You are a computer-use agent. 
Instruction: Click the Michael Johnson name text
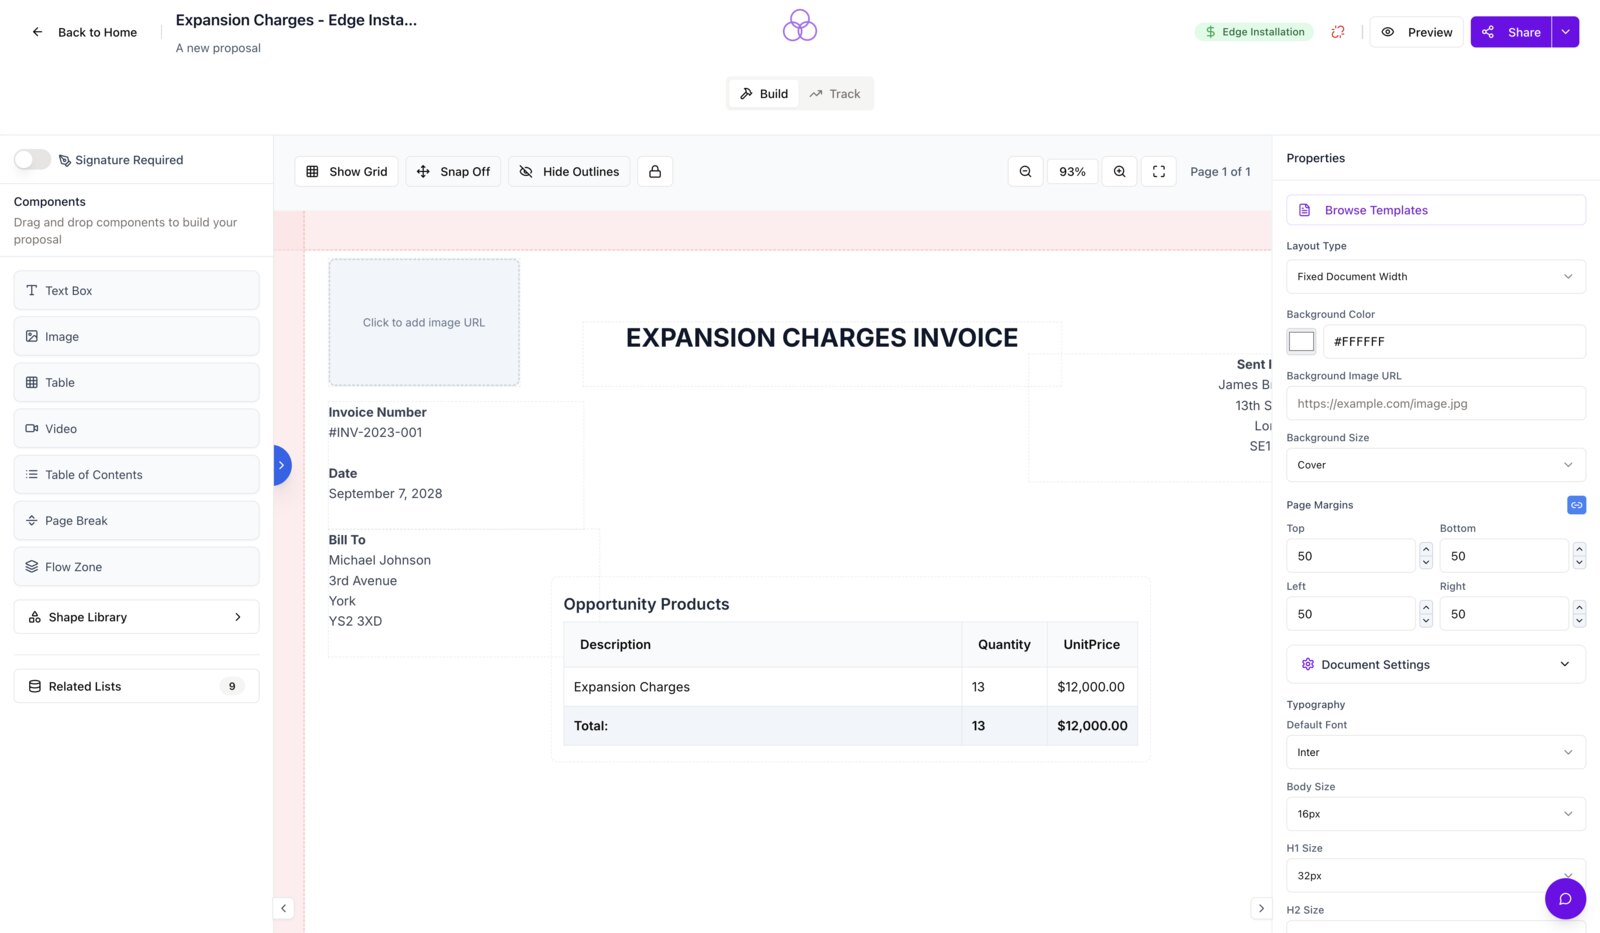(380, 561)
